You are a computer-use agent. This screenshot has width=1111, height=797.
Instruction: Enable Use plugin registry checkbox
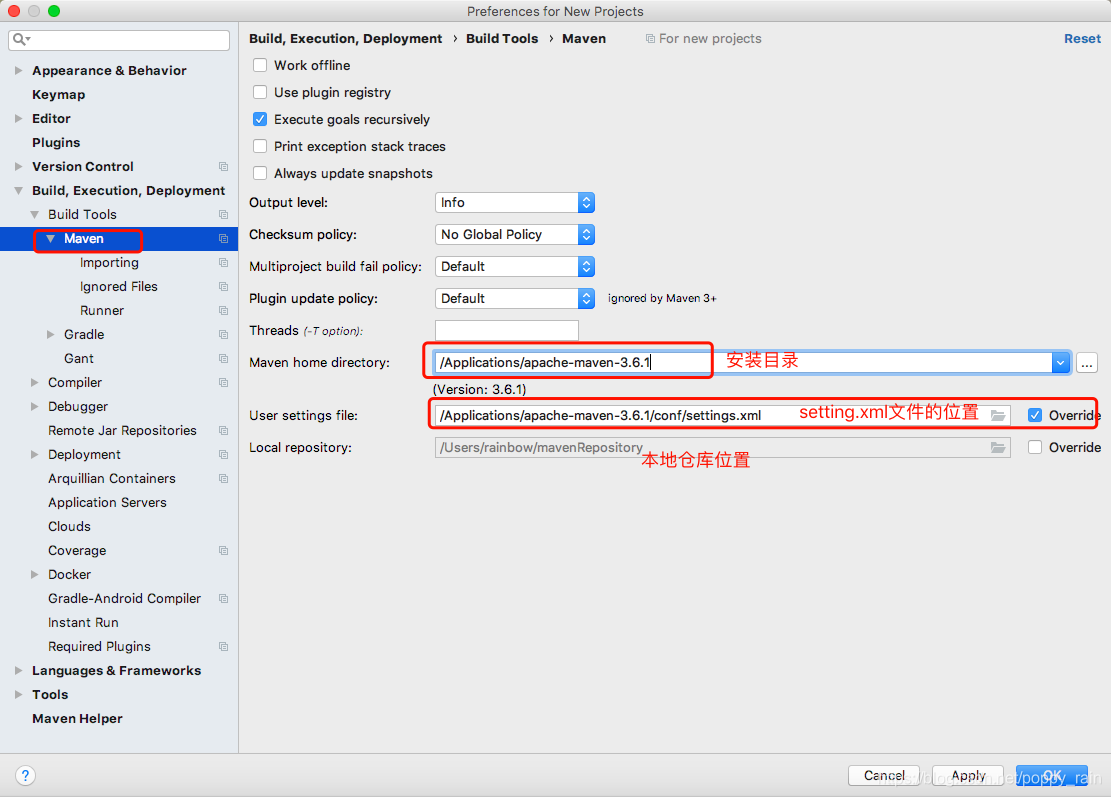[x=260, y=92]
